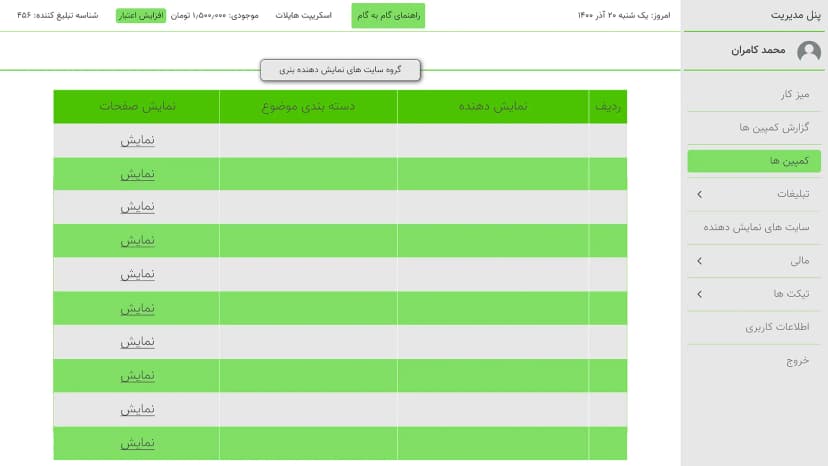Image resolution: width=828 pixels, height=466 pixels.
Task: Click نمایش link in ninth table row
Action: pos(137,409)
